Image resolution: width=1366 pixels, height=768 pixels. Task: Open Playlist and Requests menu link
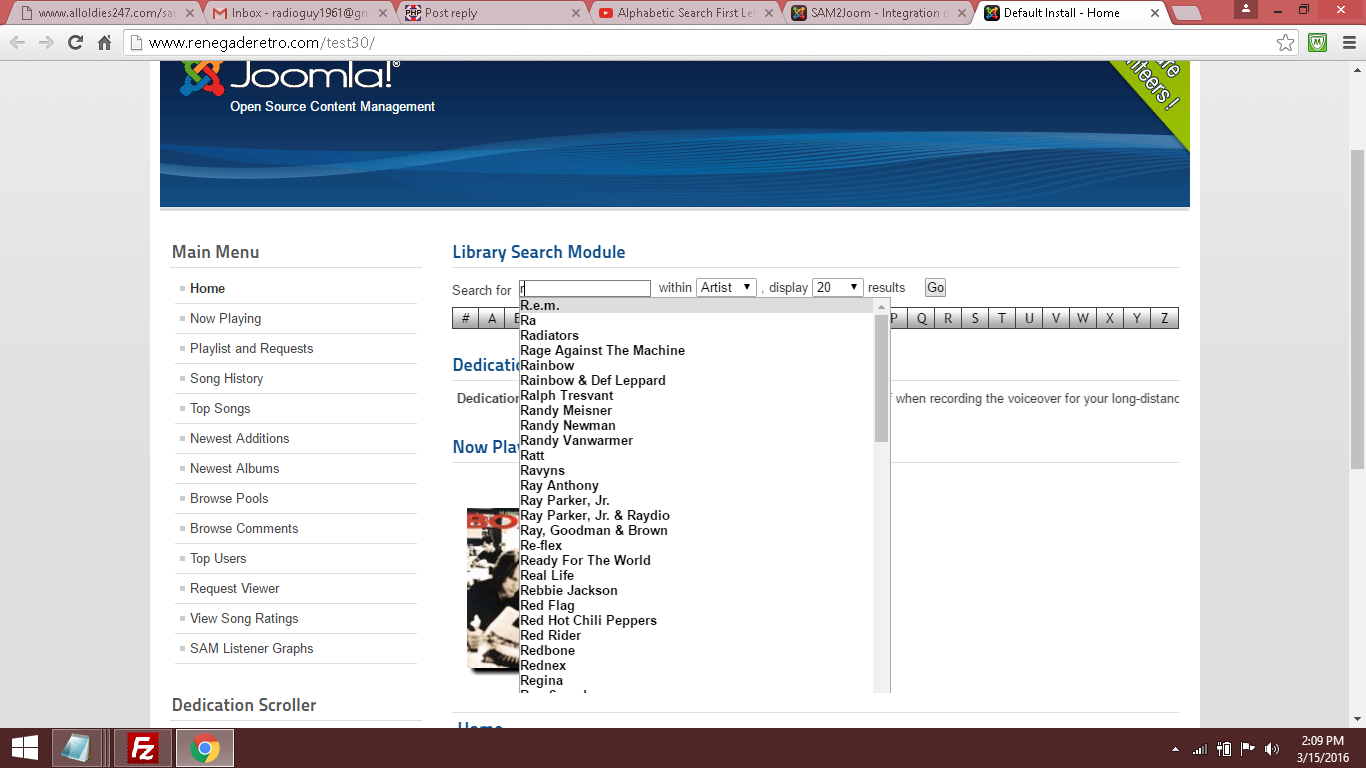tap(251, 348)
